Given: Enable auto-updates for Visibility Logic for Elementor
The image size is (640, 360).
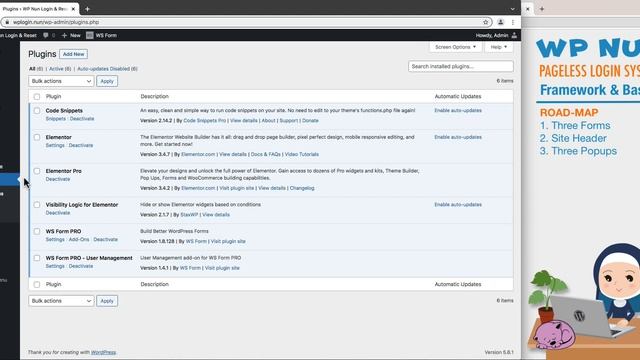Looking at the screenshot, I should point(458,204).
